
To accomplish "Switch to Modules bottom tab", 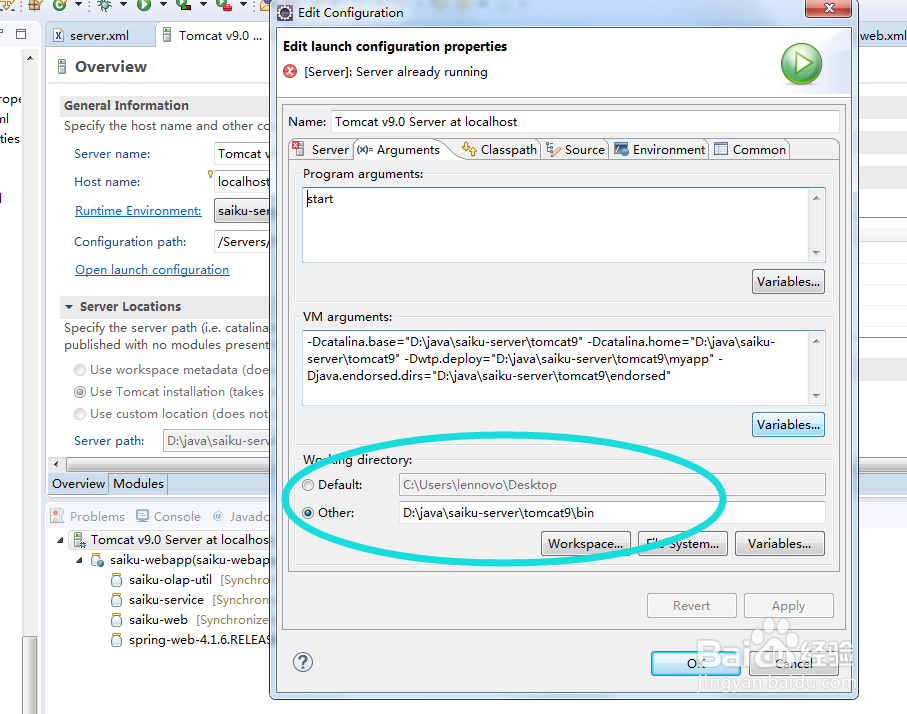I will click(x=138, y=484).
